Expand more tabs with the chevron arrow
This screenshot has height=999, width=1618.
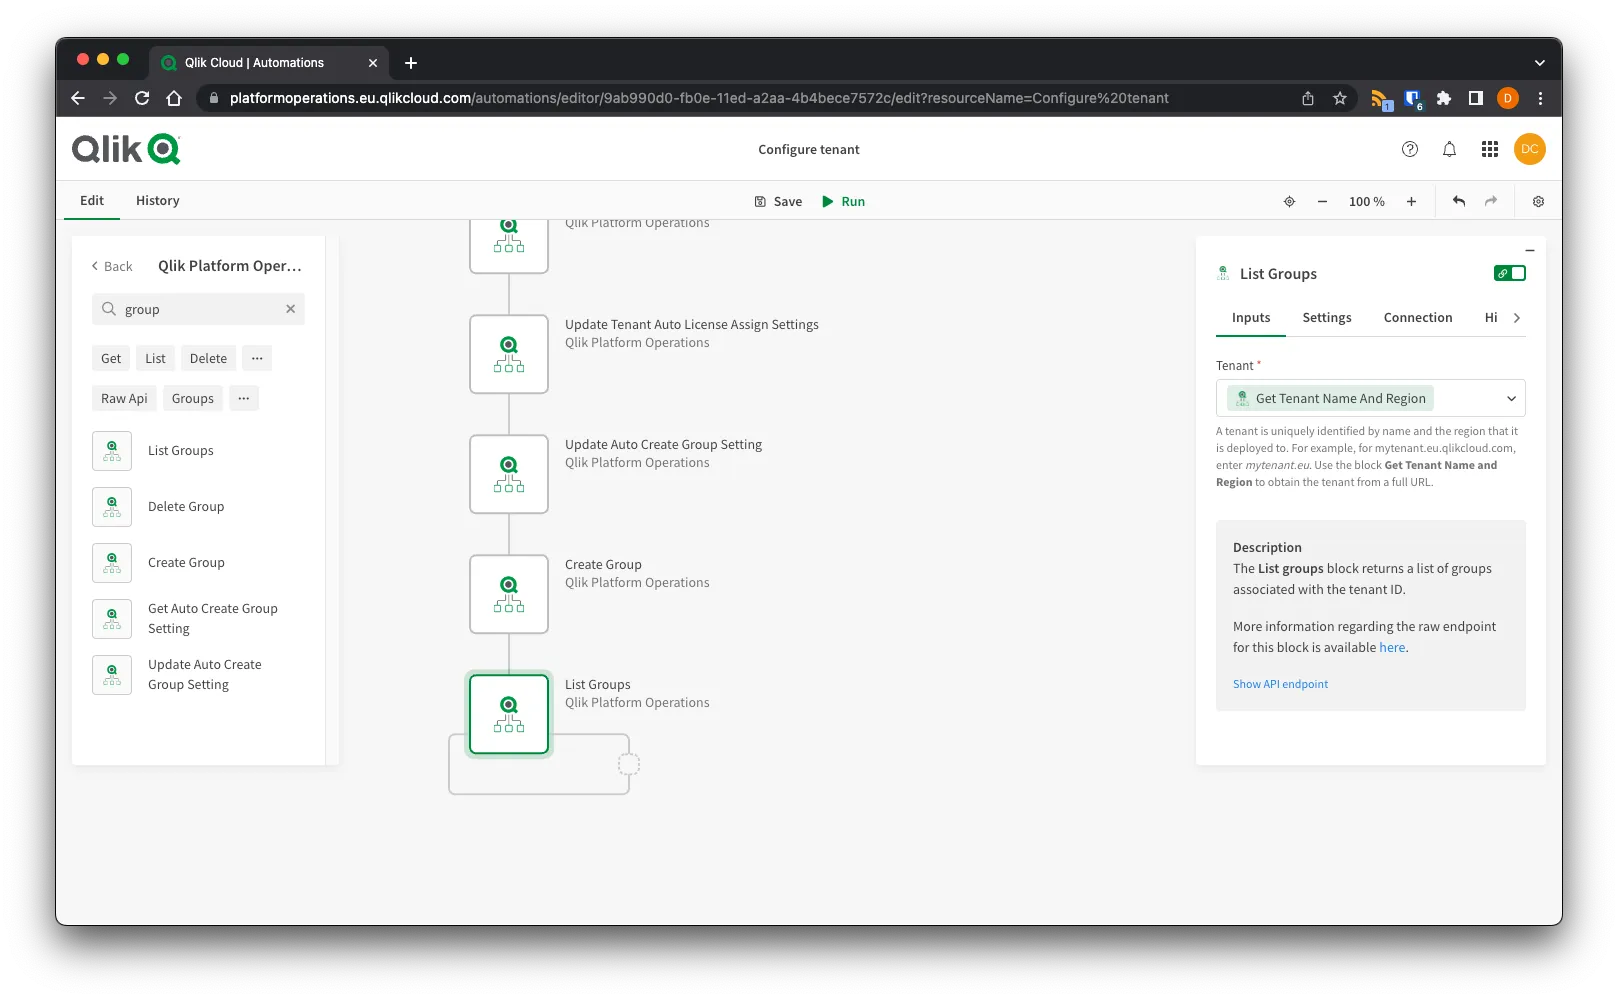[1517, 318]
